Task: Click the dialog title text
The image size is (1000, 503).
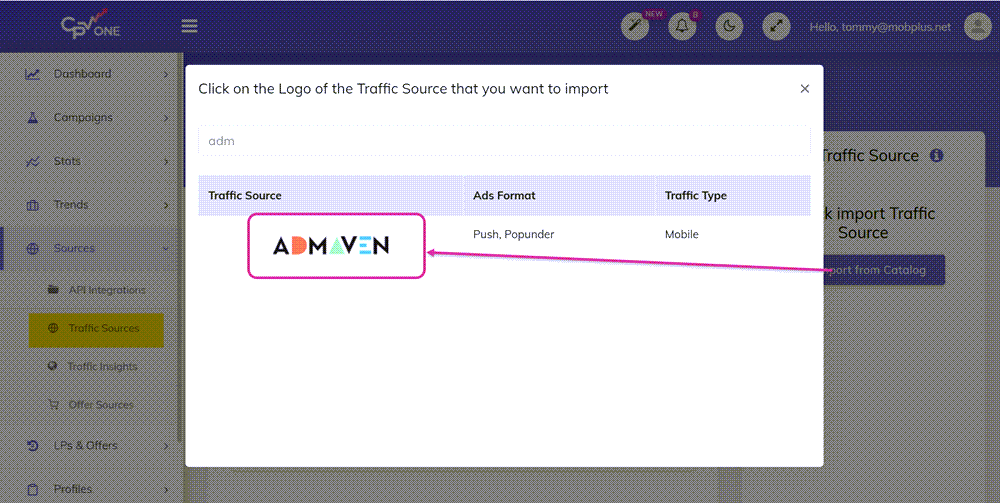Action: tap(403, 89)
